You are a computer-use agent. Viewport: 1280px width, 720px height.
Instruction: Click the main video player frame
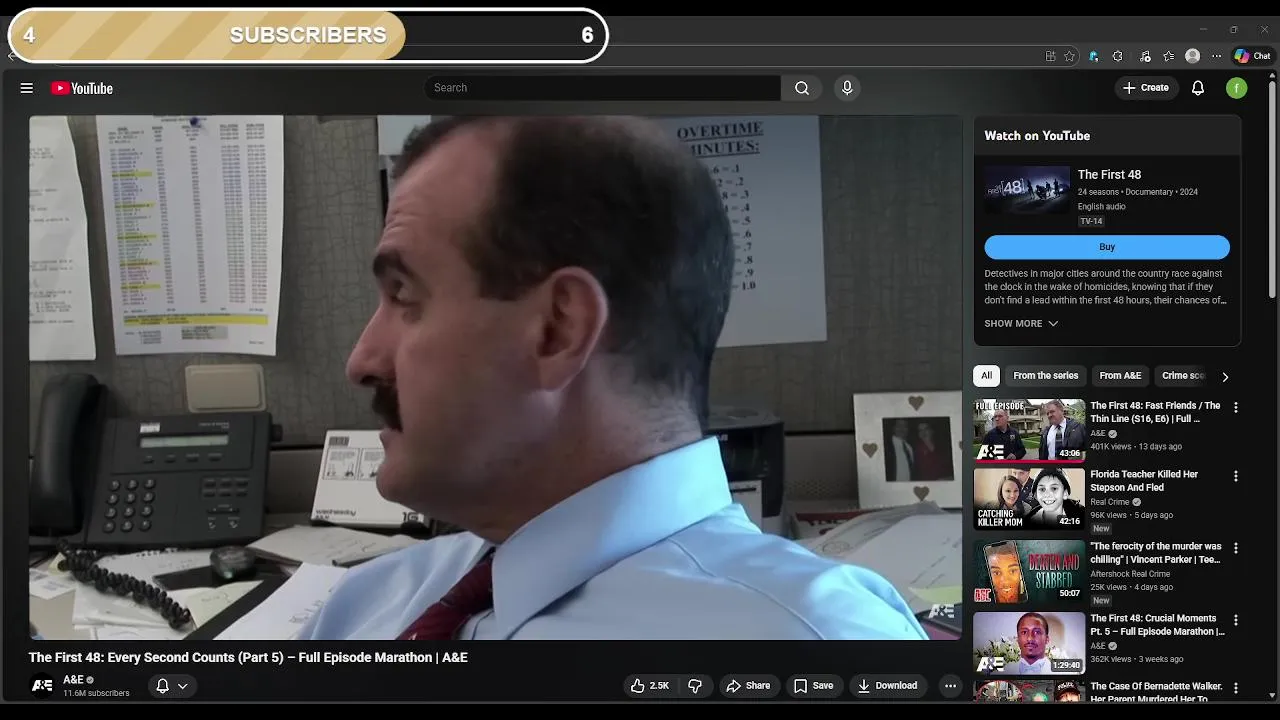495,377
